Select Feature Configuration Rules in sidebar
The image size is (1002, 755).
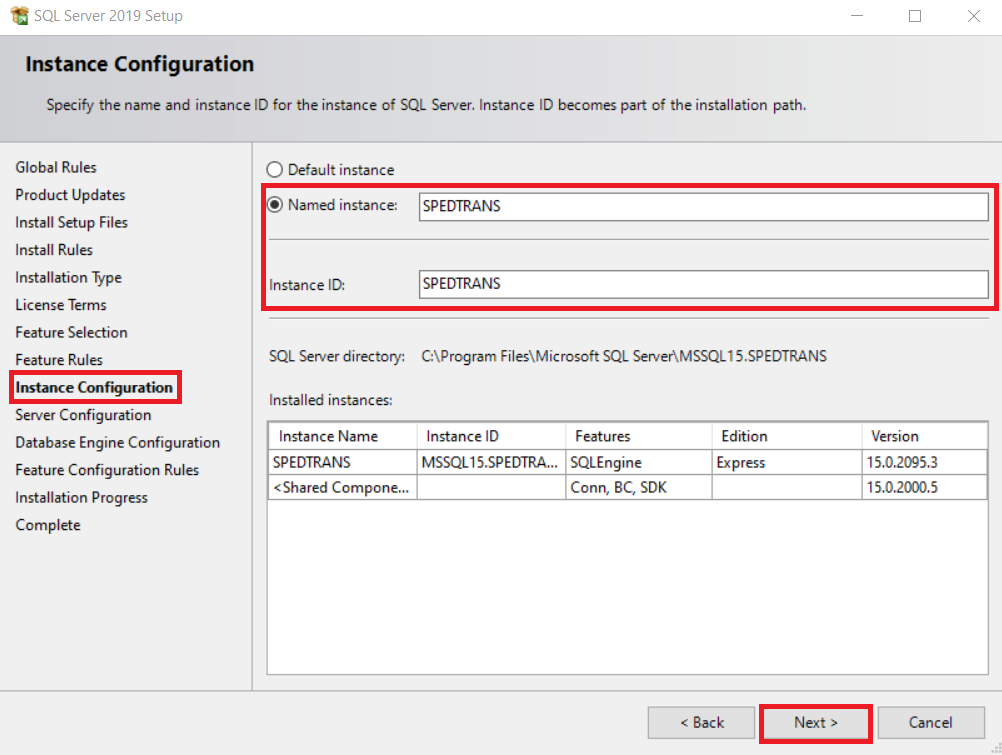pyautogui.click(x=107, y=470)
